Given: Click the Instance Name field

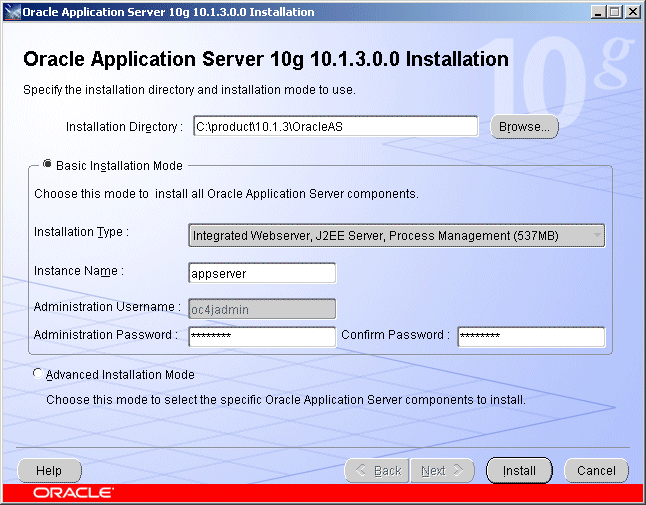Looking at the screenshot, I should coord(262,273).
